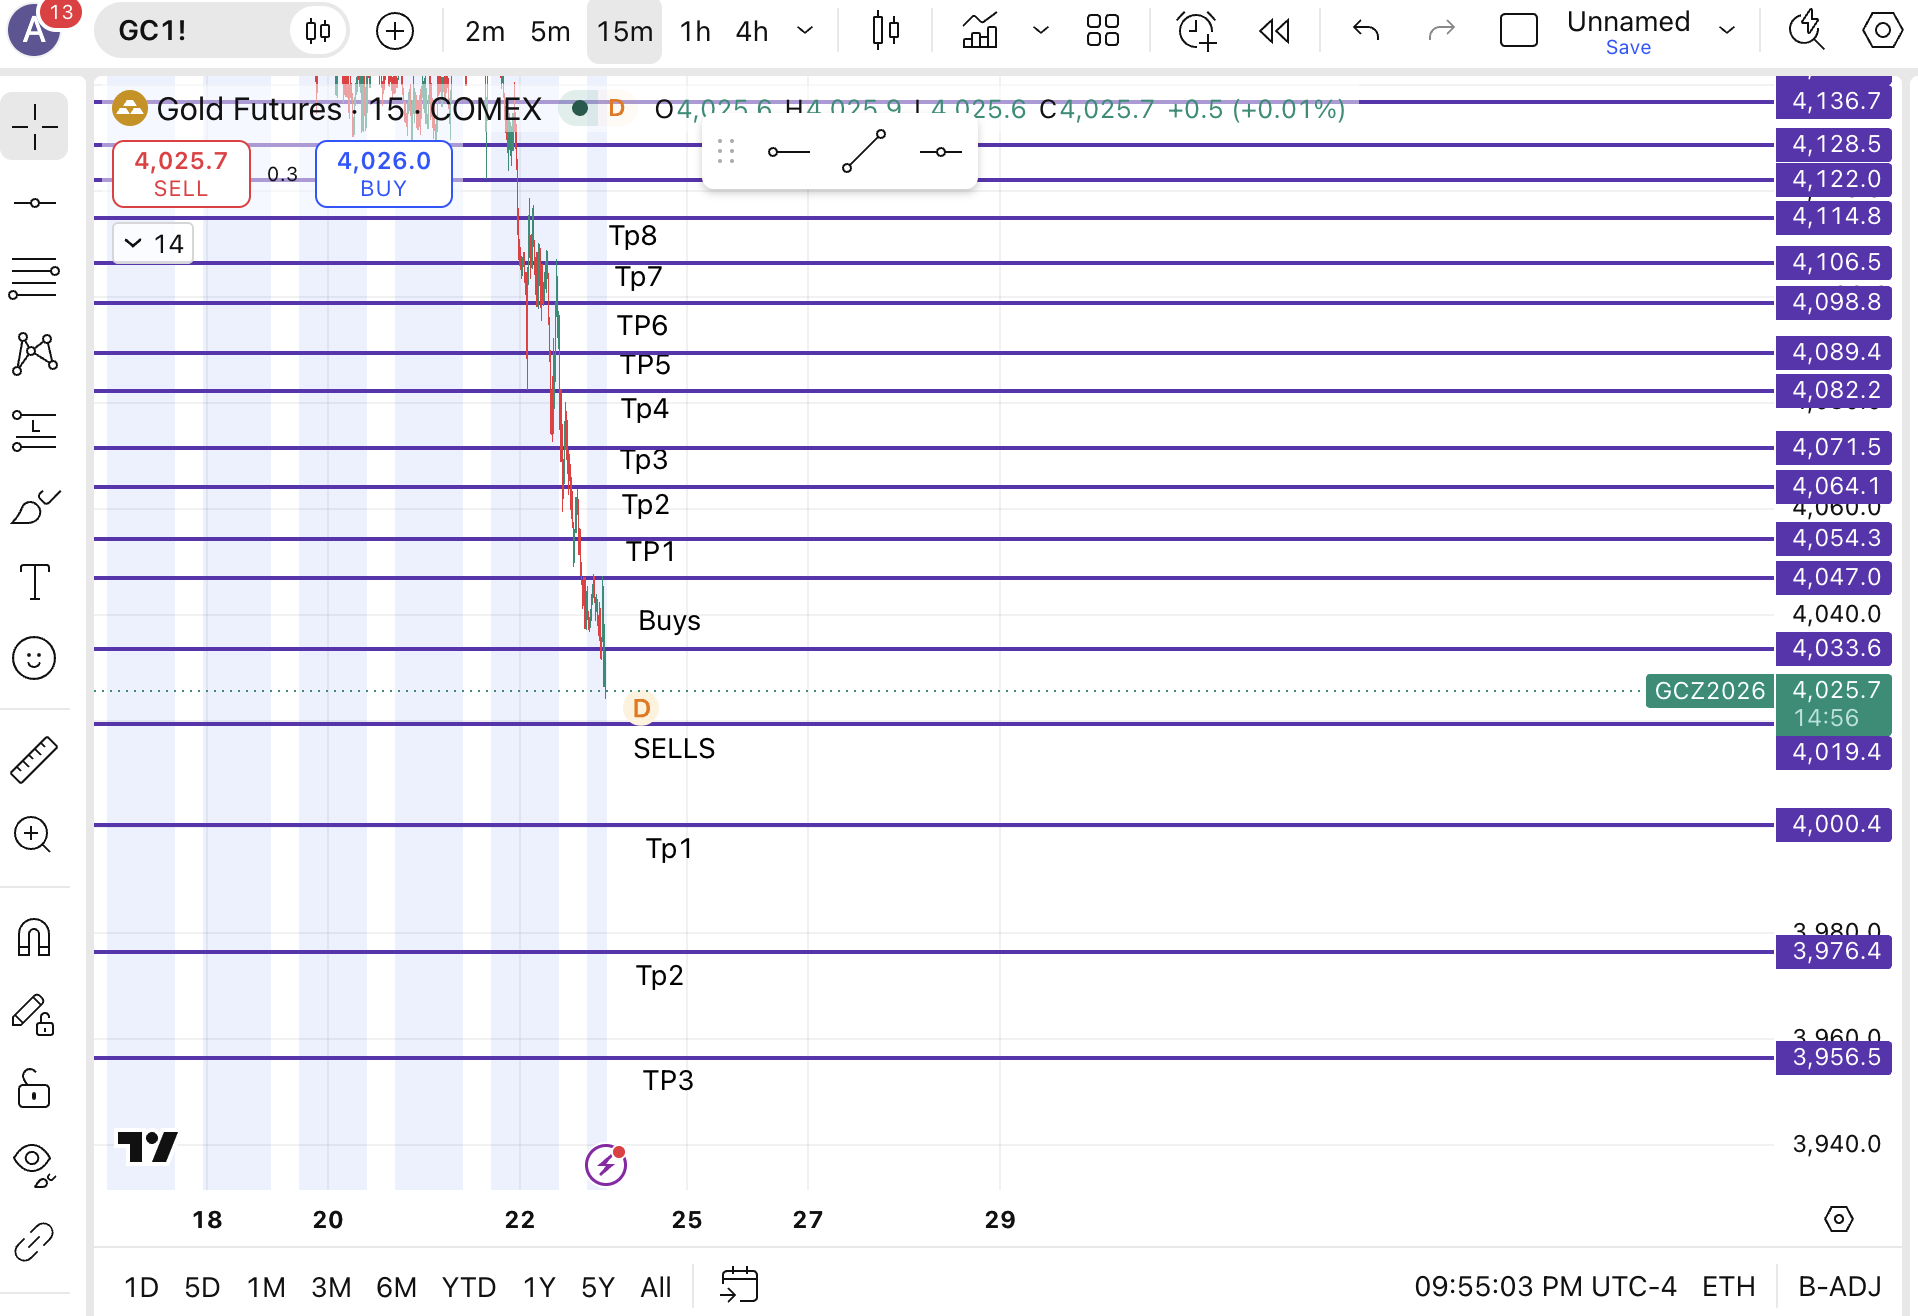Select the 4h timeframe
The width and height of the screenshot is (1918, 1316).
(x=752, y=31)
